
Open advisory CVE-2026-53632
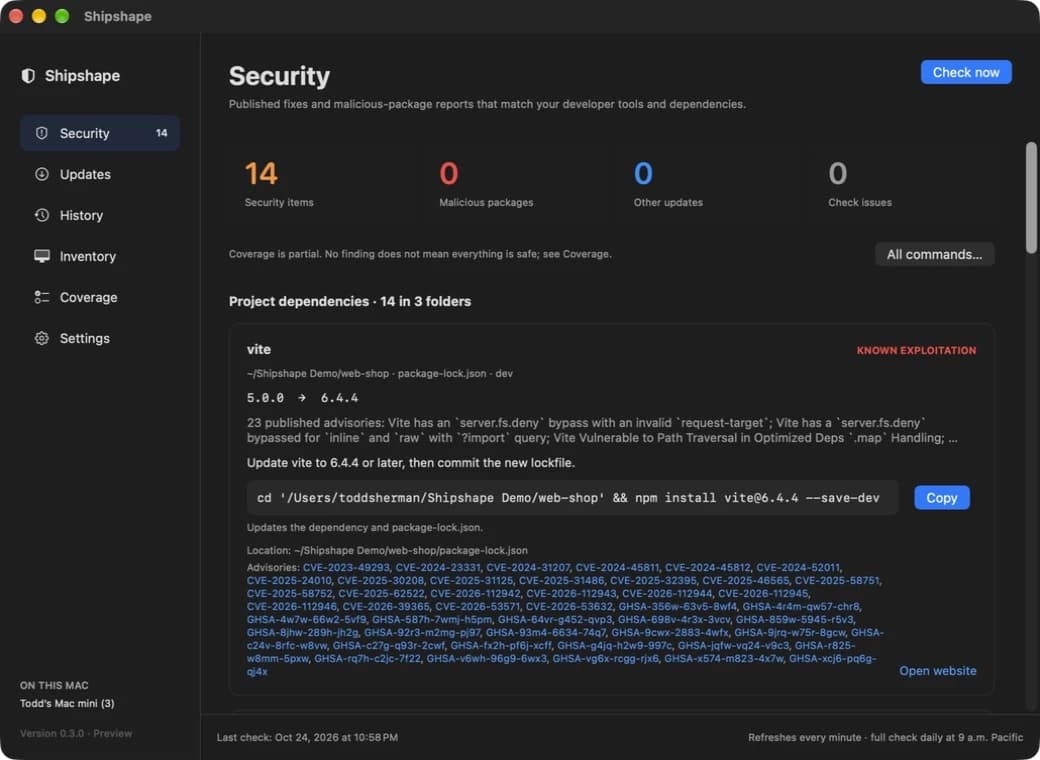(569, 606)
